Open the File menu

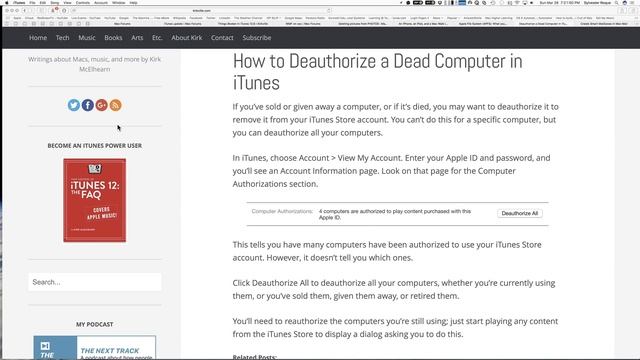(32, 3)
